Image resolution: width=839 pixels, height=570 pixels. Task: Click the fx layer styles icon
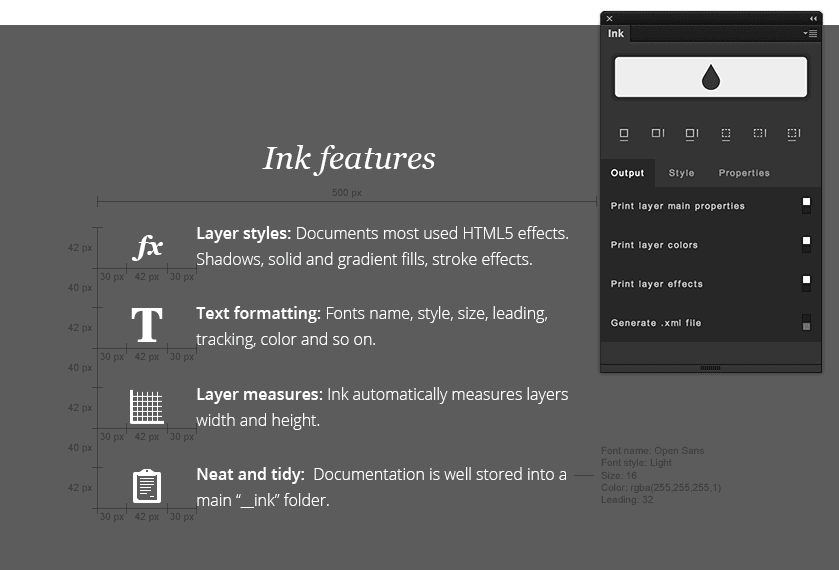pyautogui.click(x=147, y=247)
